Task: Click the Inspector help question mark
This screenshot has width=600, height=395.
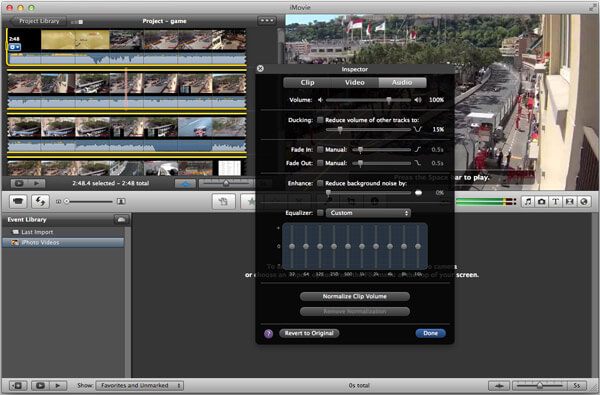Action: (x=269, y=333)
